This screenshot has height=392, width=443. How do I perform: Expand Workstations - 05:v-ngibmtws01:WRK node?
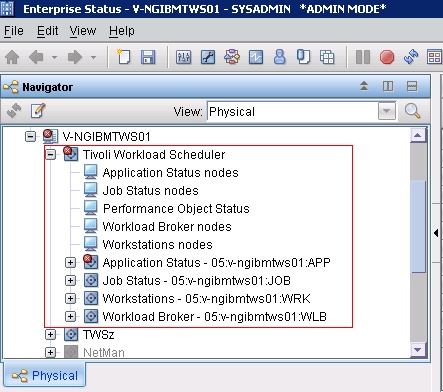coord(70,298)
